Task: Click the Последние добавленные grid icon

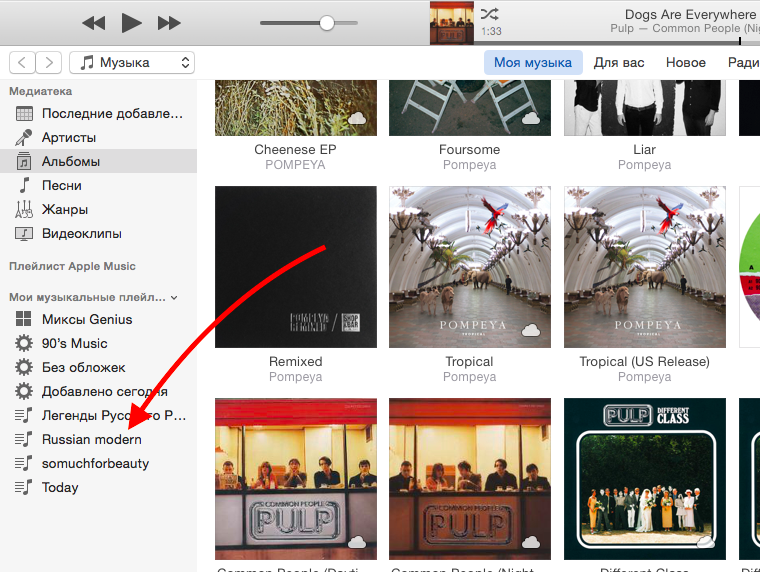Action: (x=24, y=113)
